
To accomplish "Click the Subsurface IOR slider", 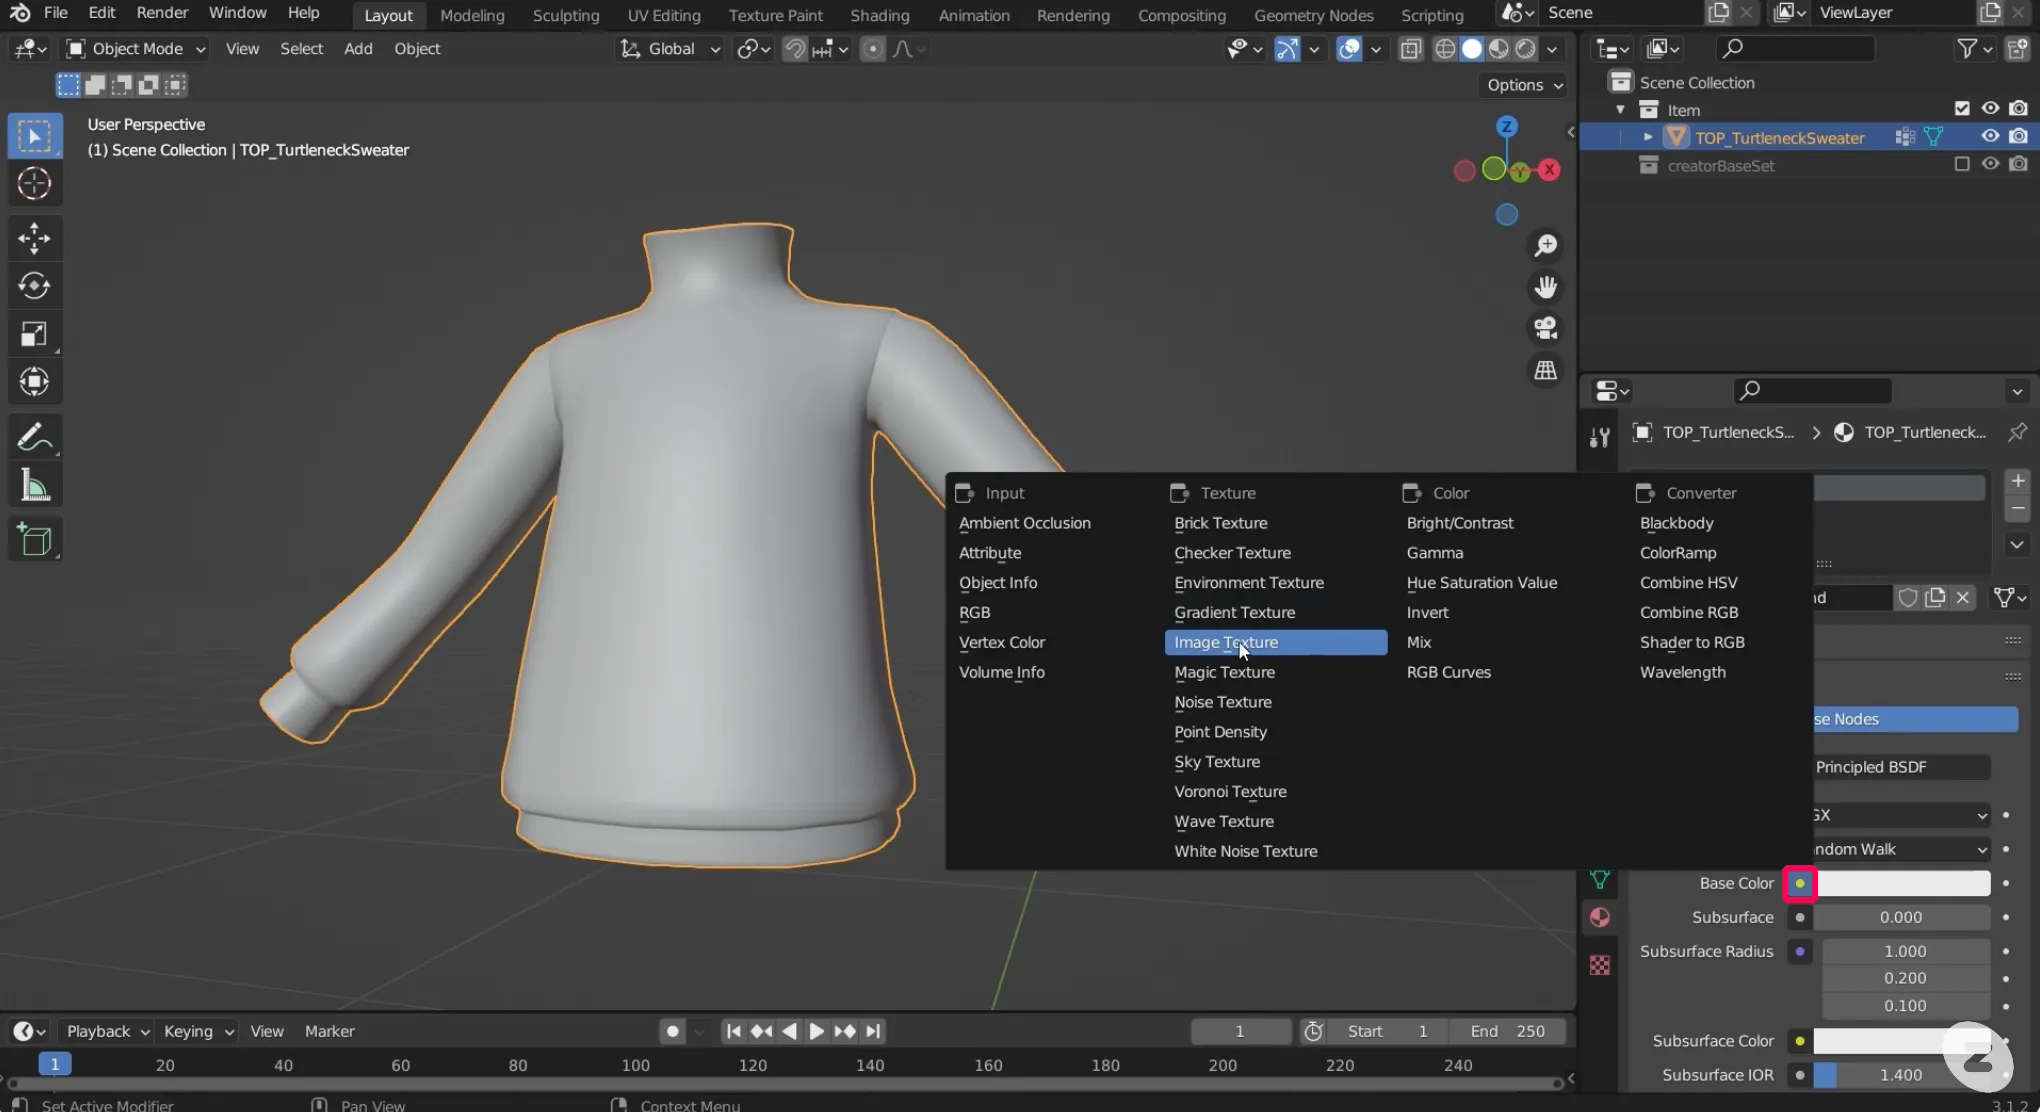I will click(1903, 1075).
